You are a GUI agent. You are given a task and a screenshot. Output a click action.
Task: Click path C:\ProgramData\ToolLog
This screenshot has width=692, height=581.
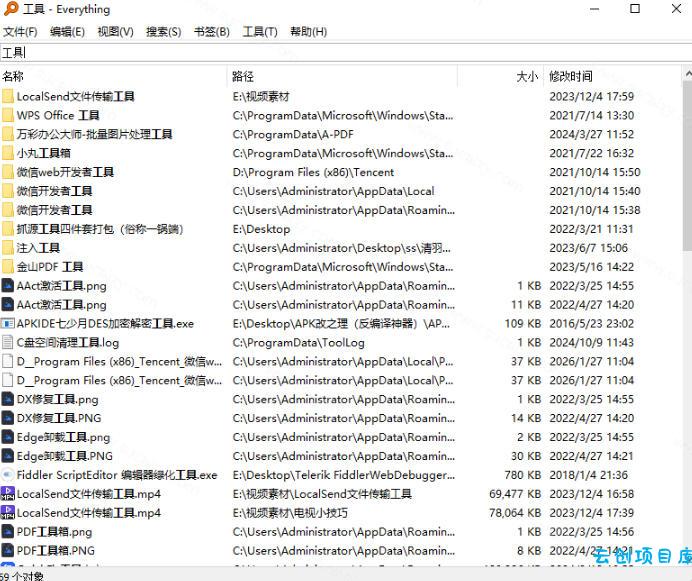[x=298, y=343]
